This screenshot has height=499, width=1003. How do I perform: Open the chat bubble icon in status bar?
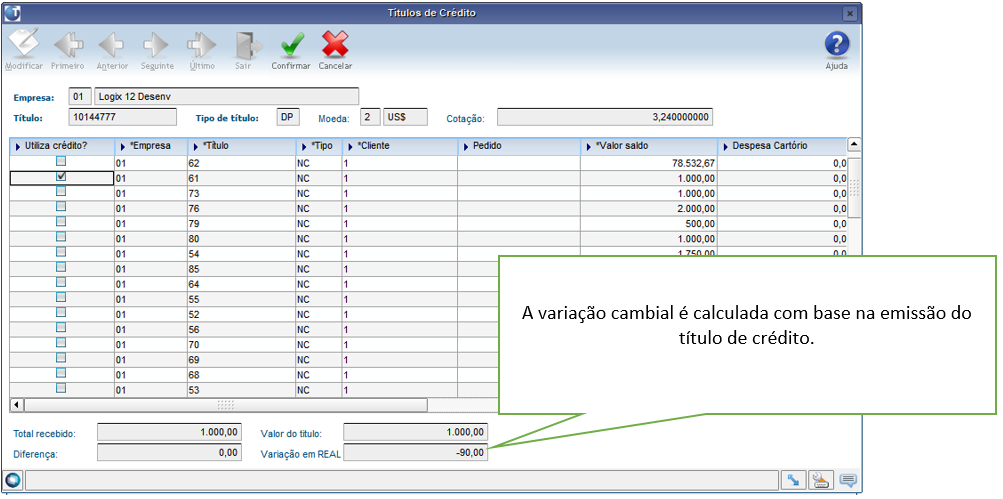point(848,480)
